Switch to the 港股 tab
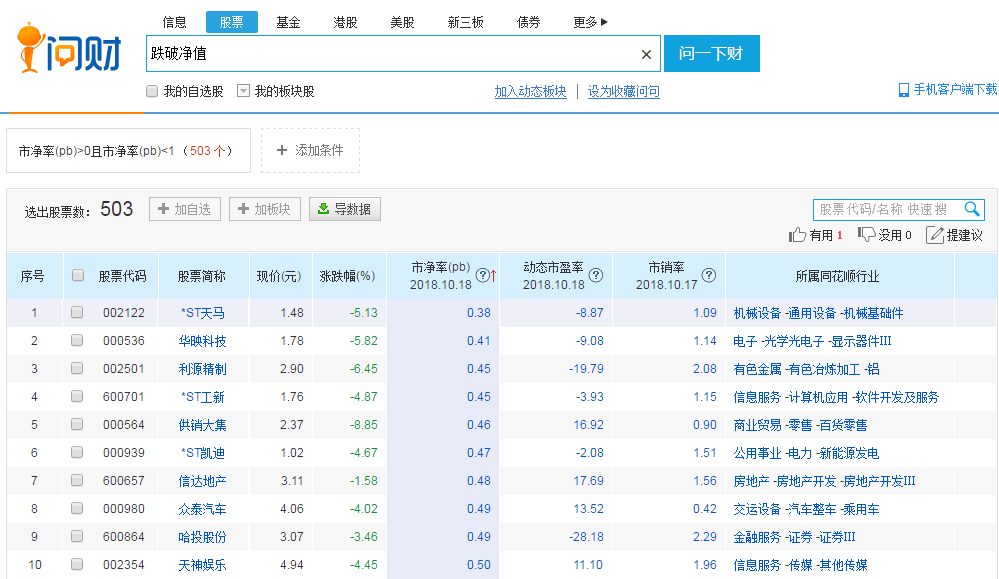This screenshot has width=999, height=579. pos(345,22)
